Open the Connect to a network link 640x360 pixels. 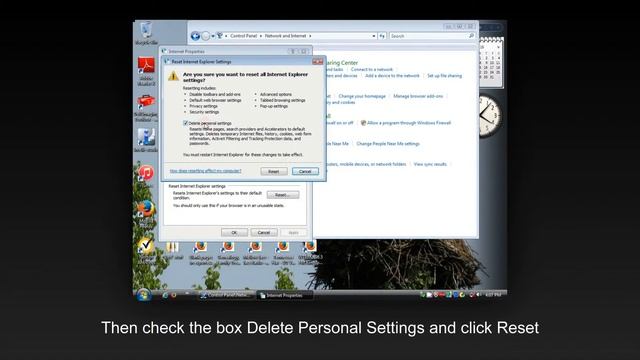pos(371,69)
